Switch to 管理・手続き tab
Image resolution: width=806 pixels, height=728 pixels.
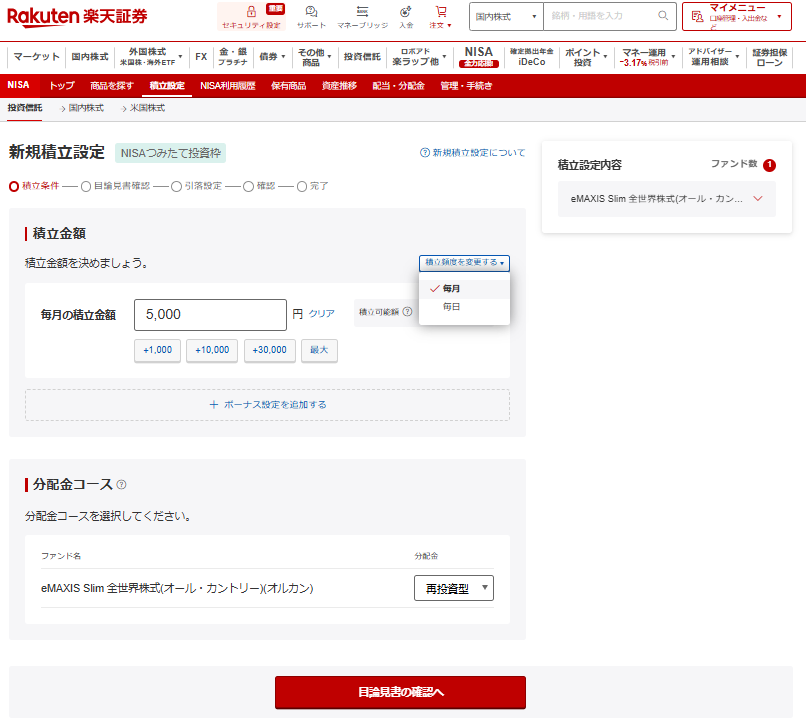pyautogui.click(x=466, y=85)
